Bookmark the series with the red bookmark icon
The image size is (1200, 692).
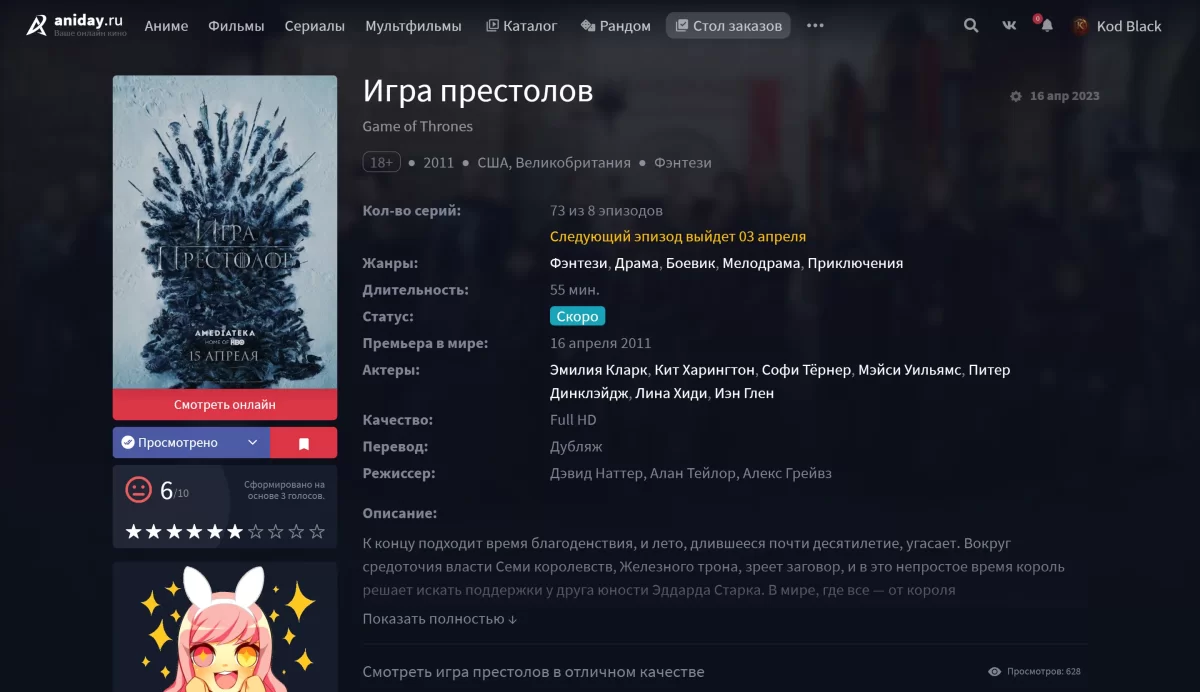(304, 443)
